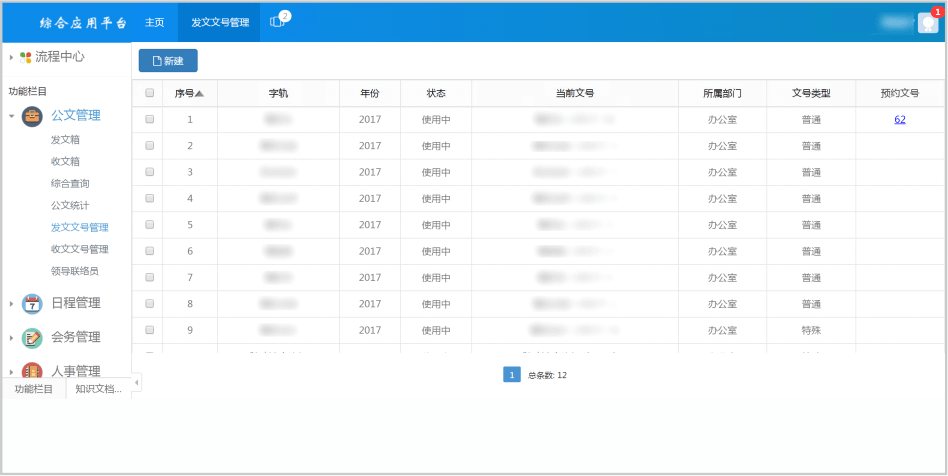Click the 预约文号 column header
948x476 pixels.
pyautogui.click(x=900, y=94)
